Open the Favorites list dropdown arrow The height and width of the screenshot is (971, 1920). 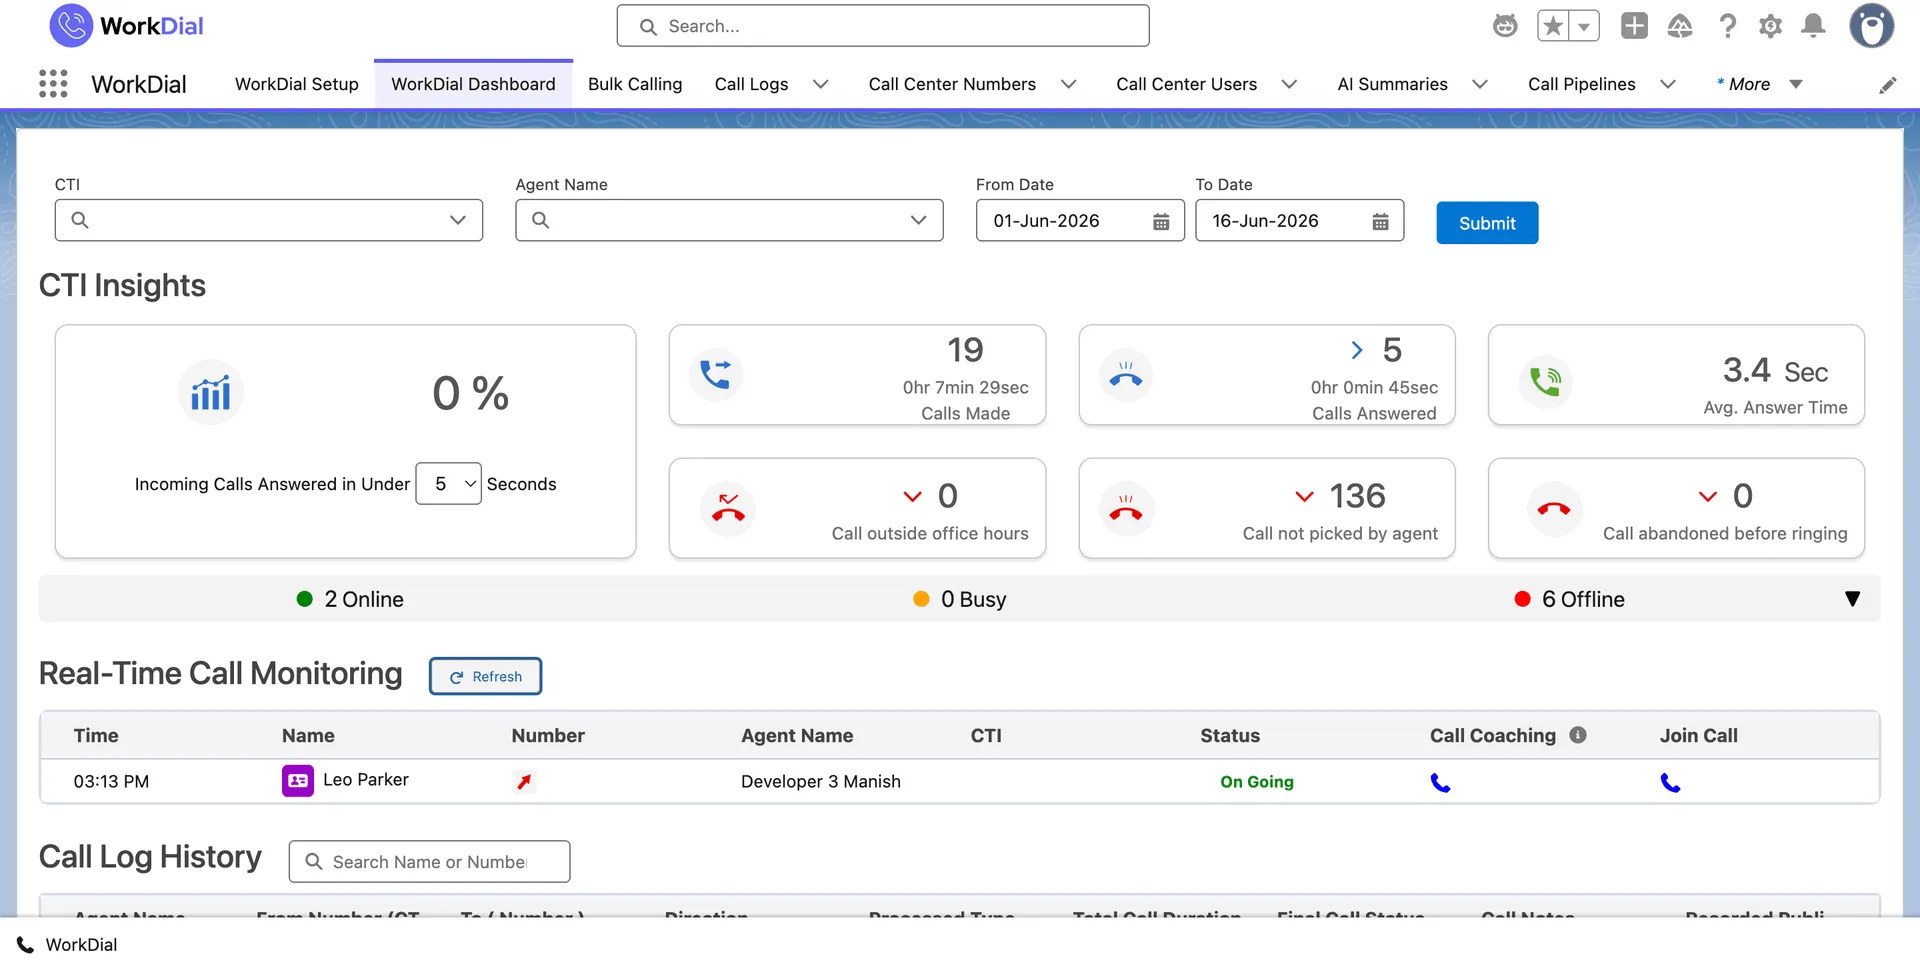(x=1584, y=26)
